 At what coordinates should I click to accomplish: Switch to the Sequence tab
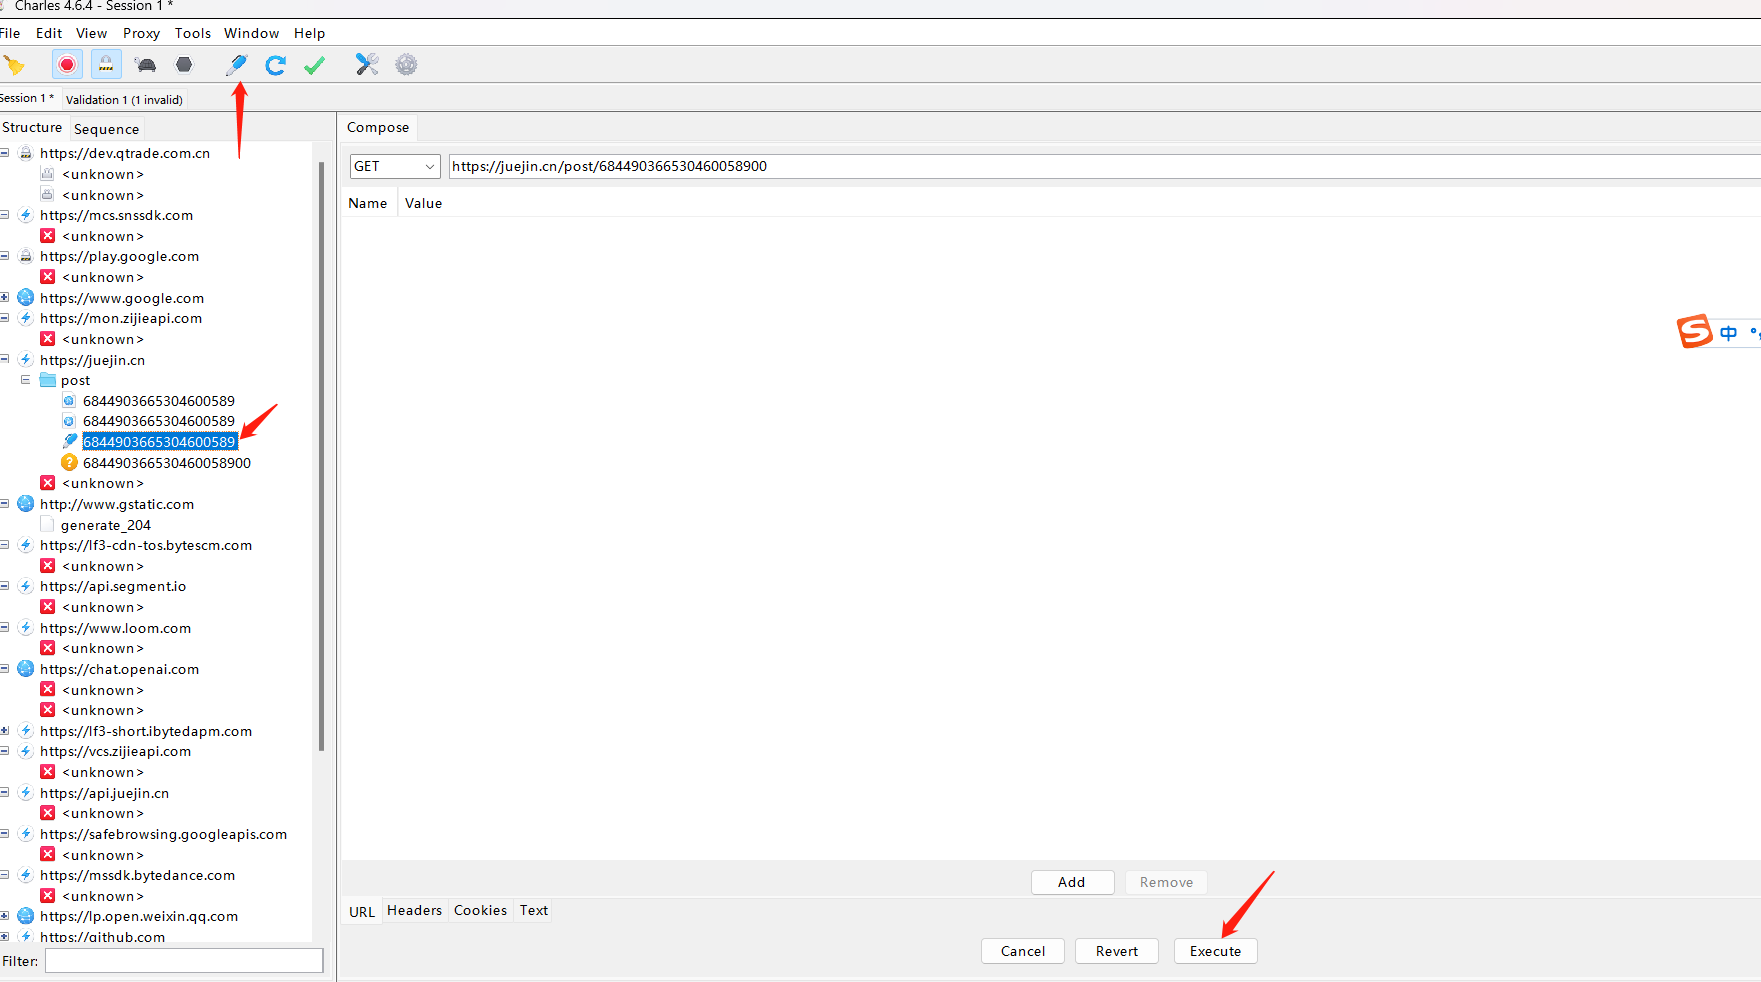pos(106,129)
